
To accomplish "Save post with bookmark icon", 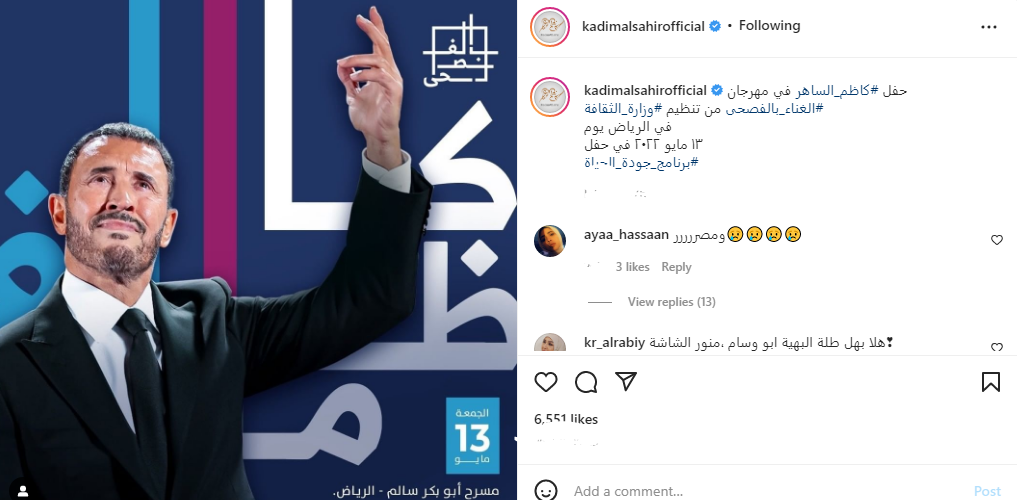I will pyautogui.click(x=990, y=382).
